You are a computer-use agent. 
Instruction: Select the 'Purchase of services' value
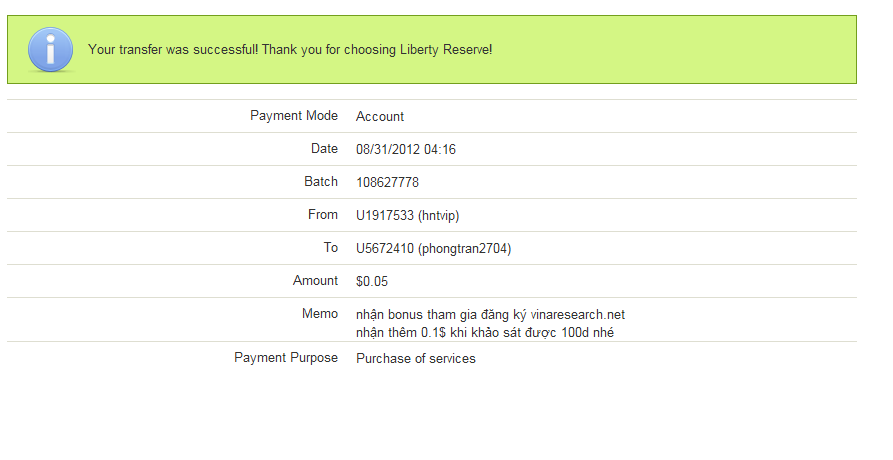coord(416,359)
